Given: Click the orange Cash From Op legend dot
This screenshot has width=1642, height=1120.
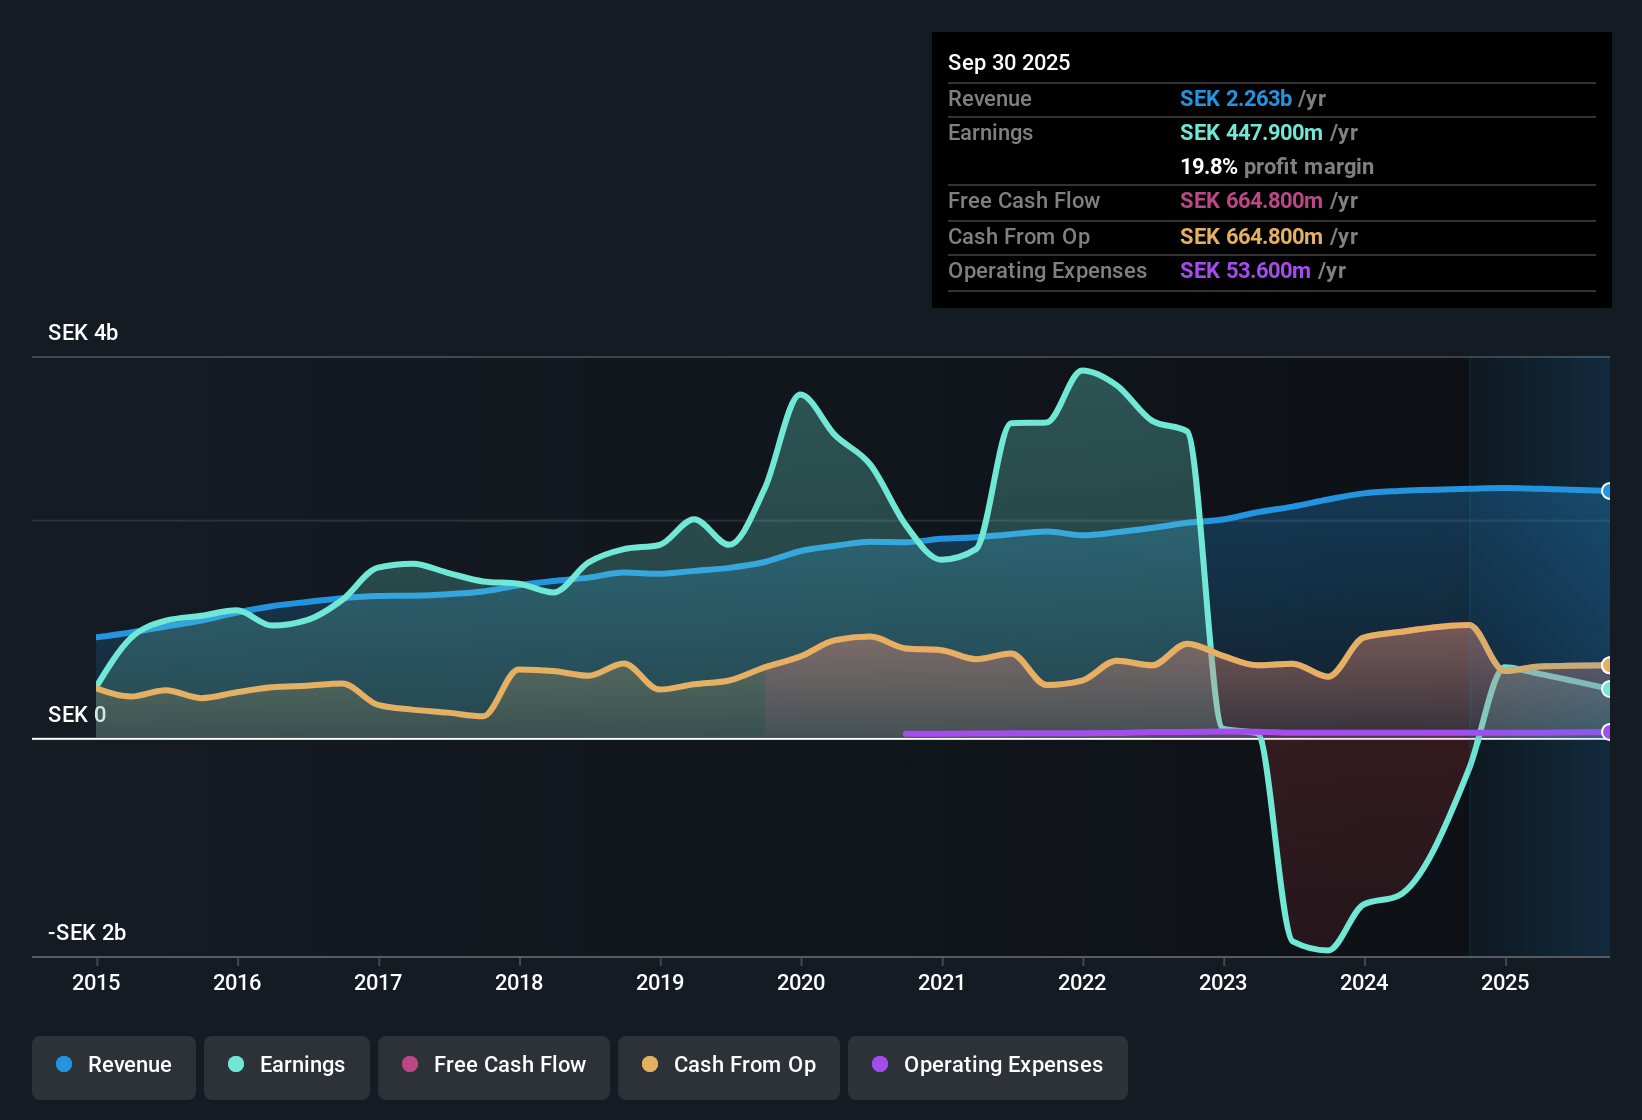Looking at the screenshot, I should pos(649,1065).
